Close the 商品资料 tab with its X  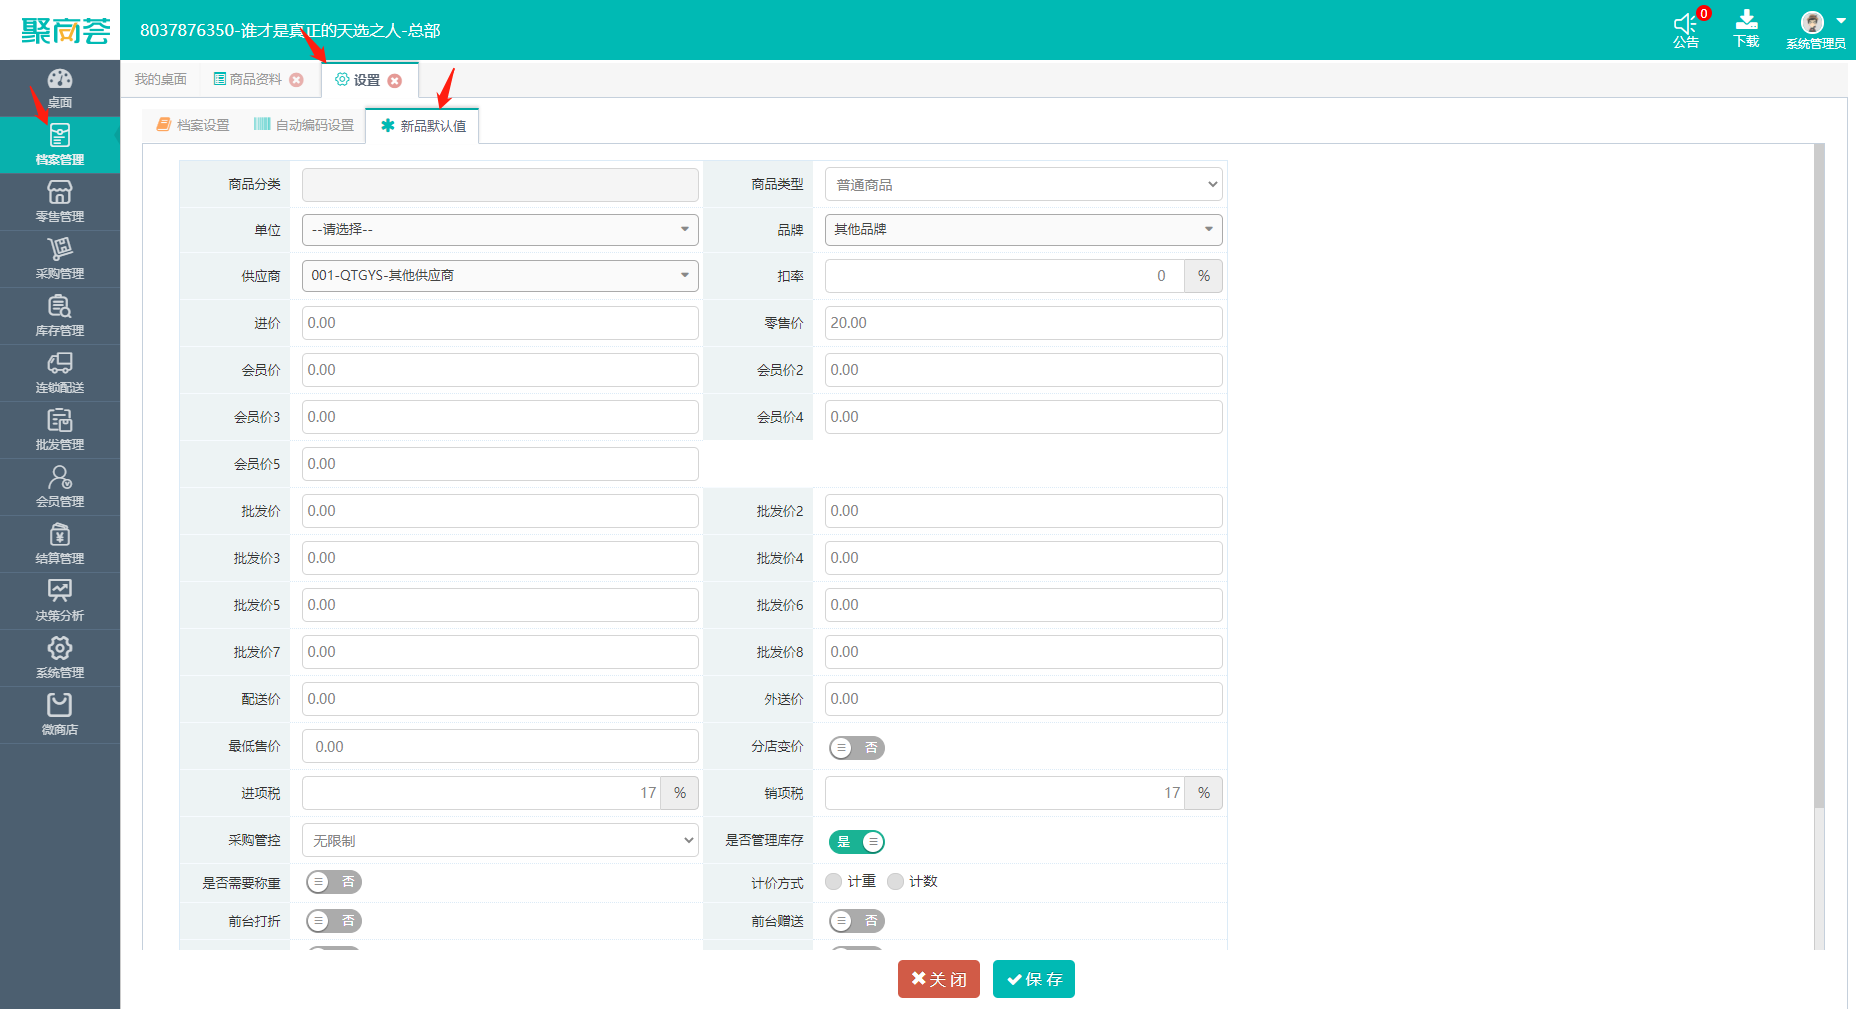(296, 80)
